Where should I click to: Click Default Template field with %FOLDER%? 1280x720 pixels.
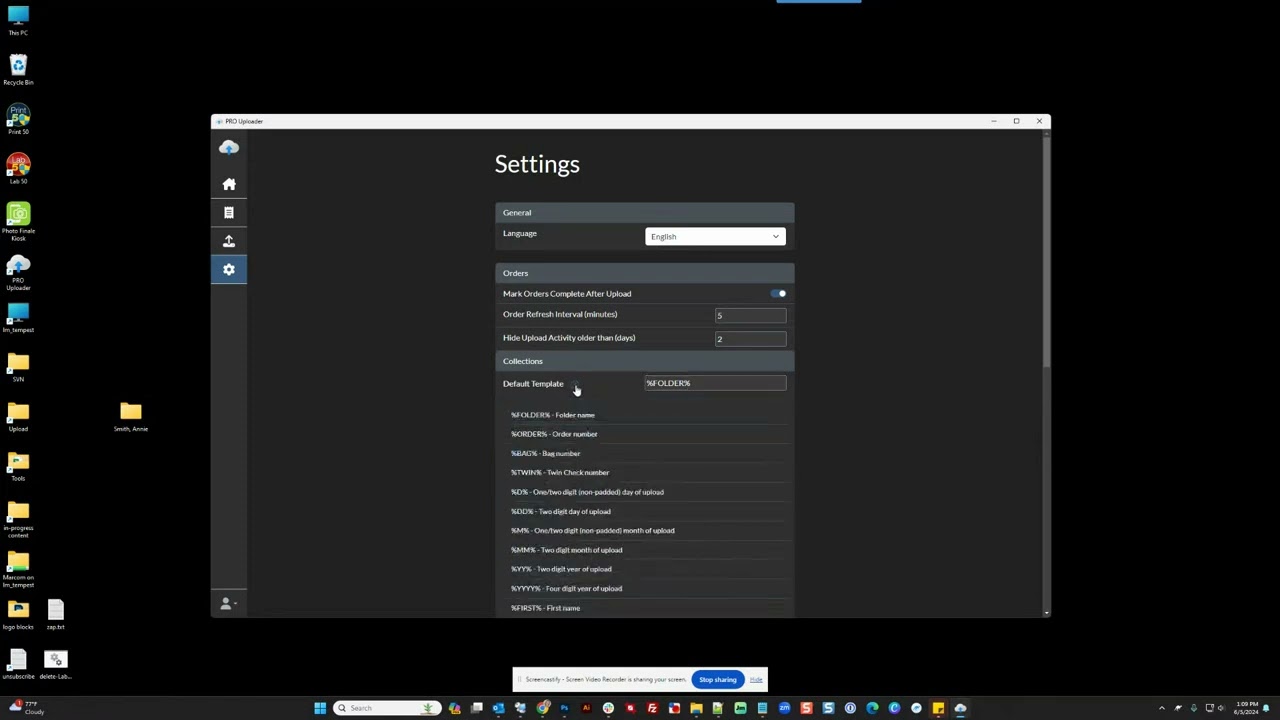[715, 383]
